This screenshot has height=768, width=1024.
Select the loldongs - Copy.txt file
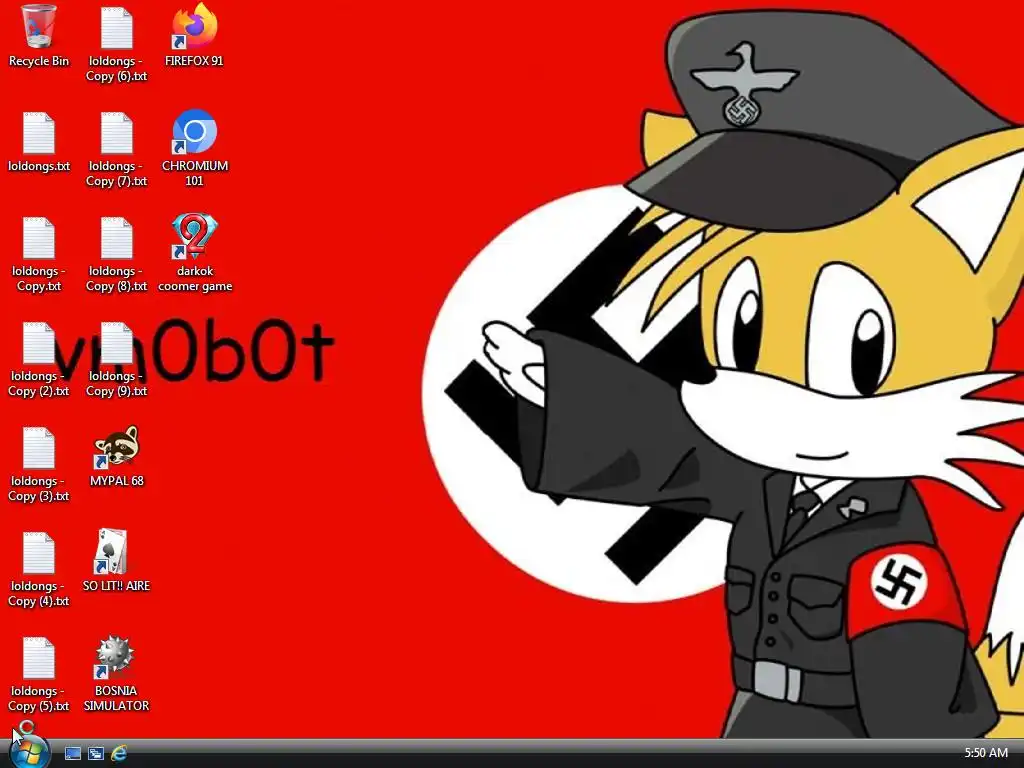[x=39, y=255]
